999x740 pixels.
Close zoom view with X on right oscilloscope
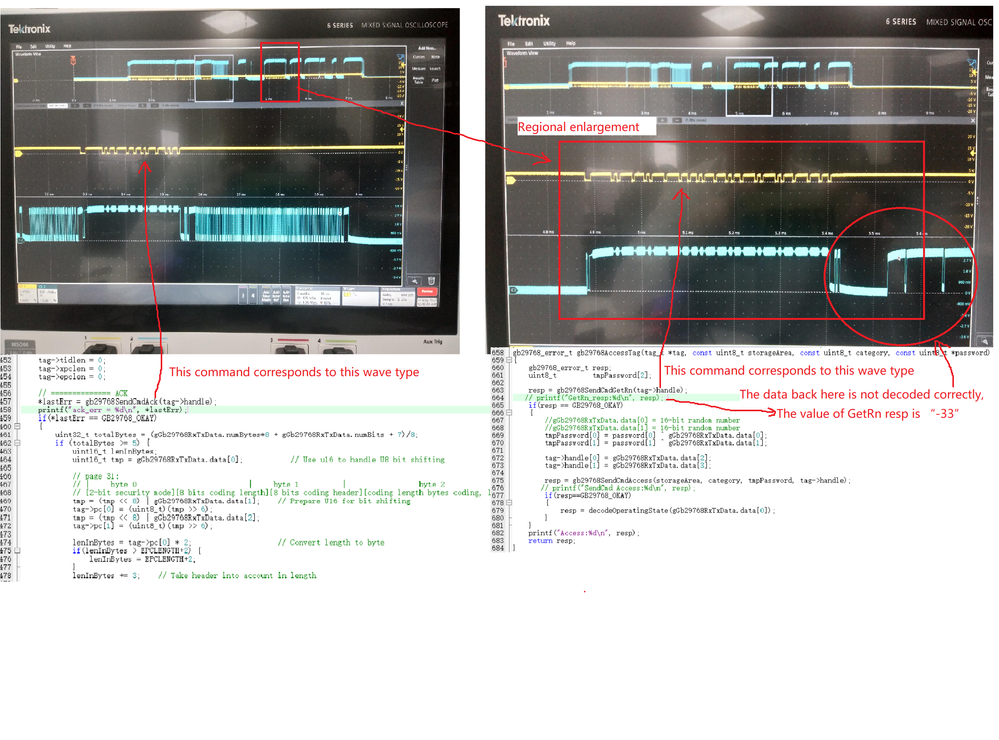pos(973,120)
